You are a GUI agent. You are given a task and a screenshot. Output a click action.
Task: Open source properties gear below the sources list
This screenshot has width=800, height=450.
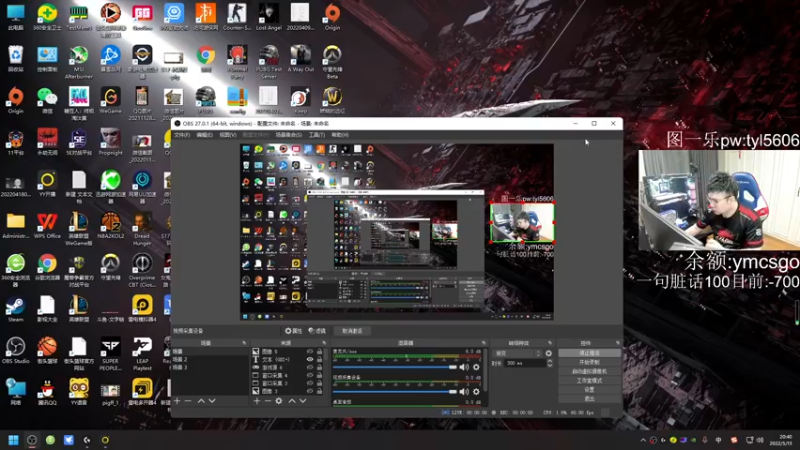(279, 401)
